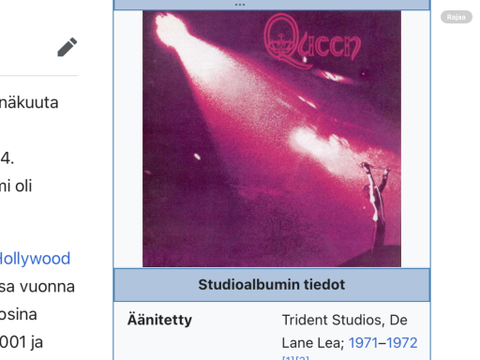Click the gray Rajaa button
480x360 pixels.
tap(456, 17)
